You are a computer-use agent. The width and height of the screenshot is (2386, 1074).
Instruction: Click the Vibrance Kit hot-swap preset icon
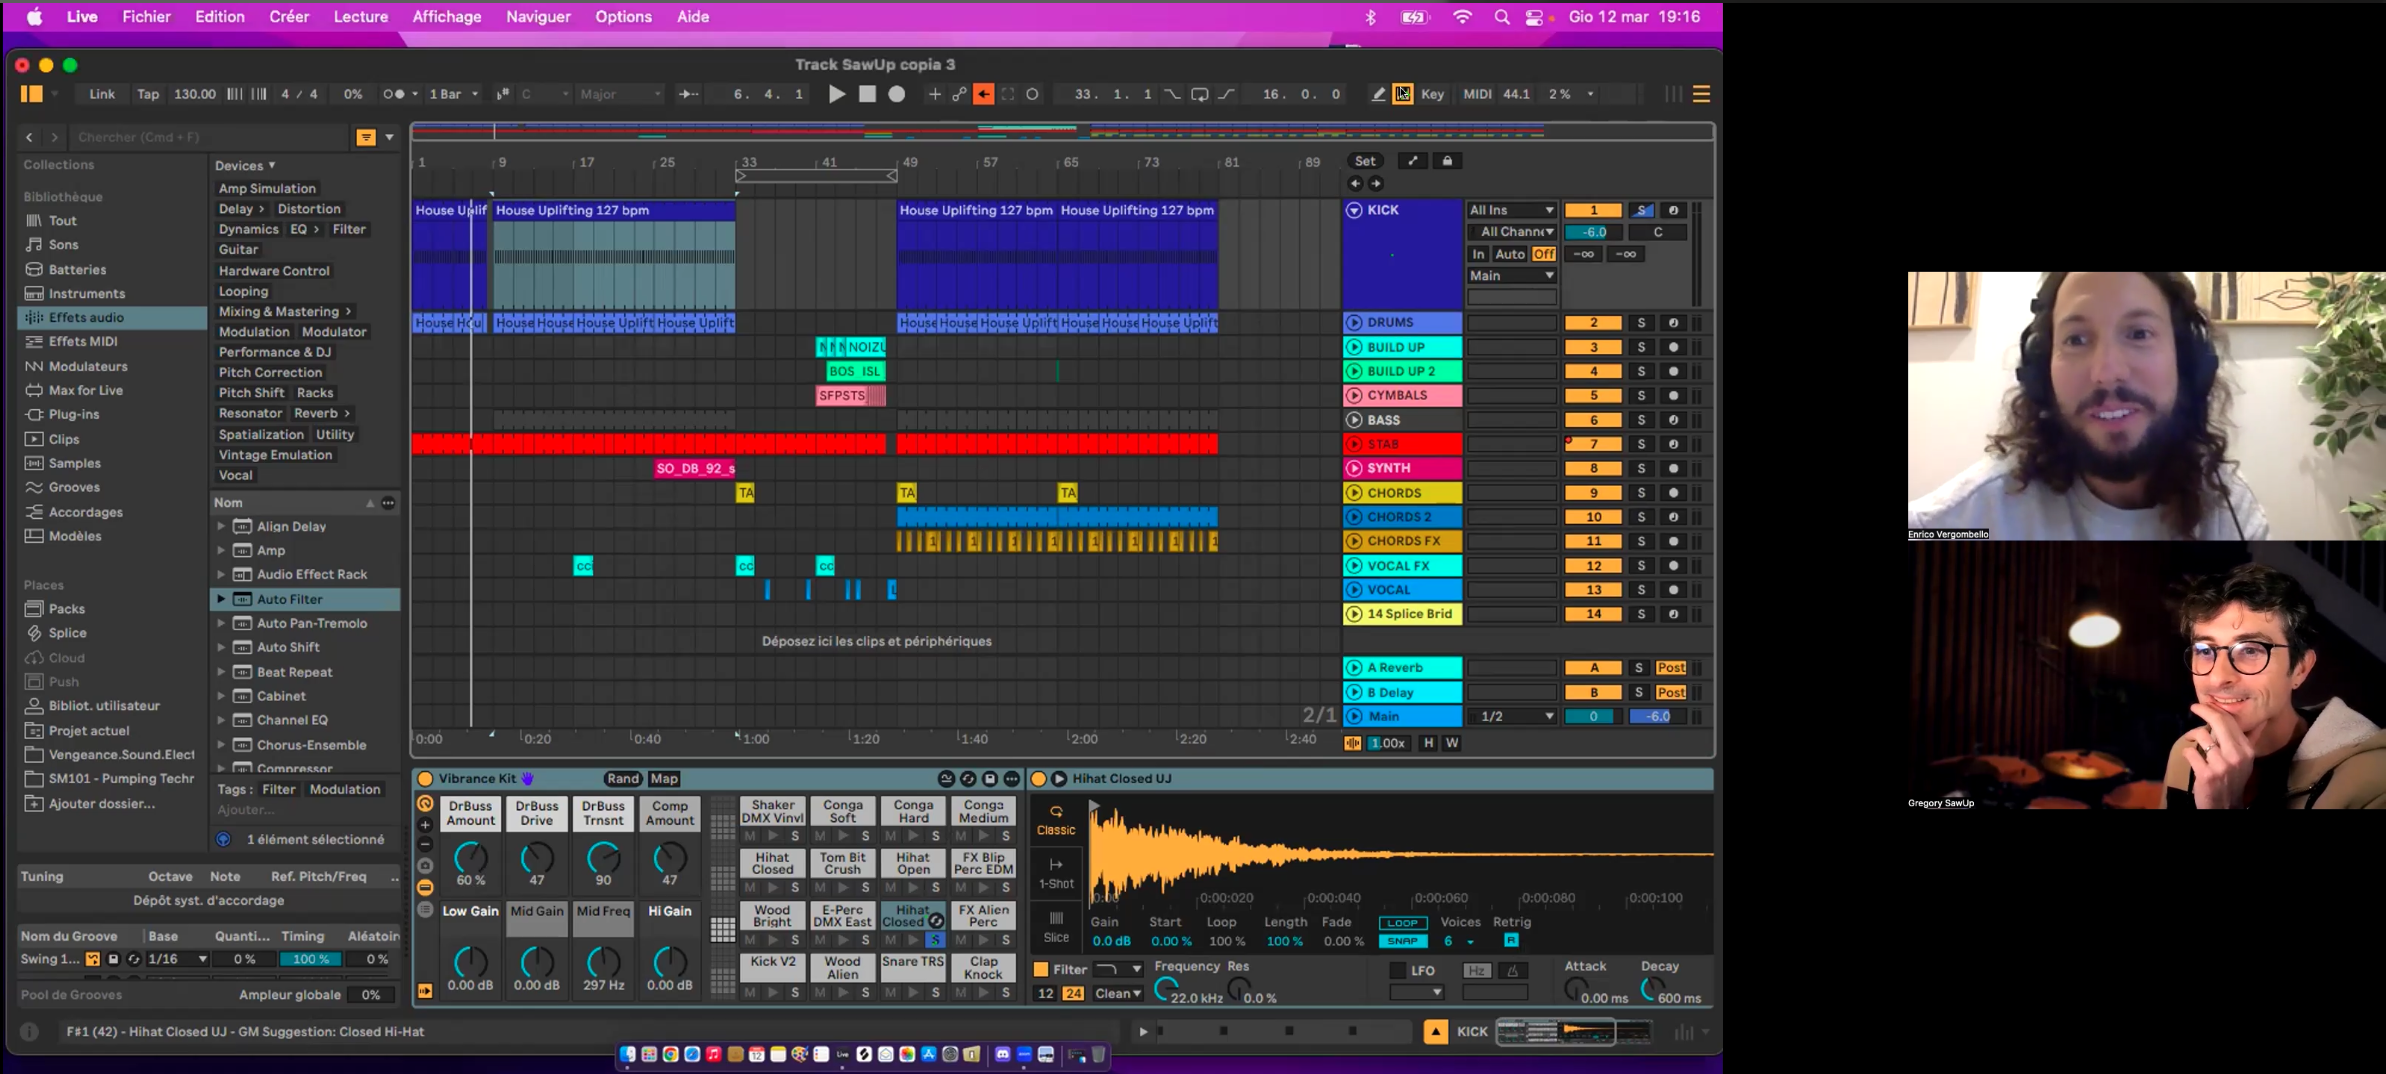pos(968,779)
